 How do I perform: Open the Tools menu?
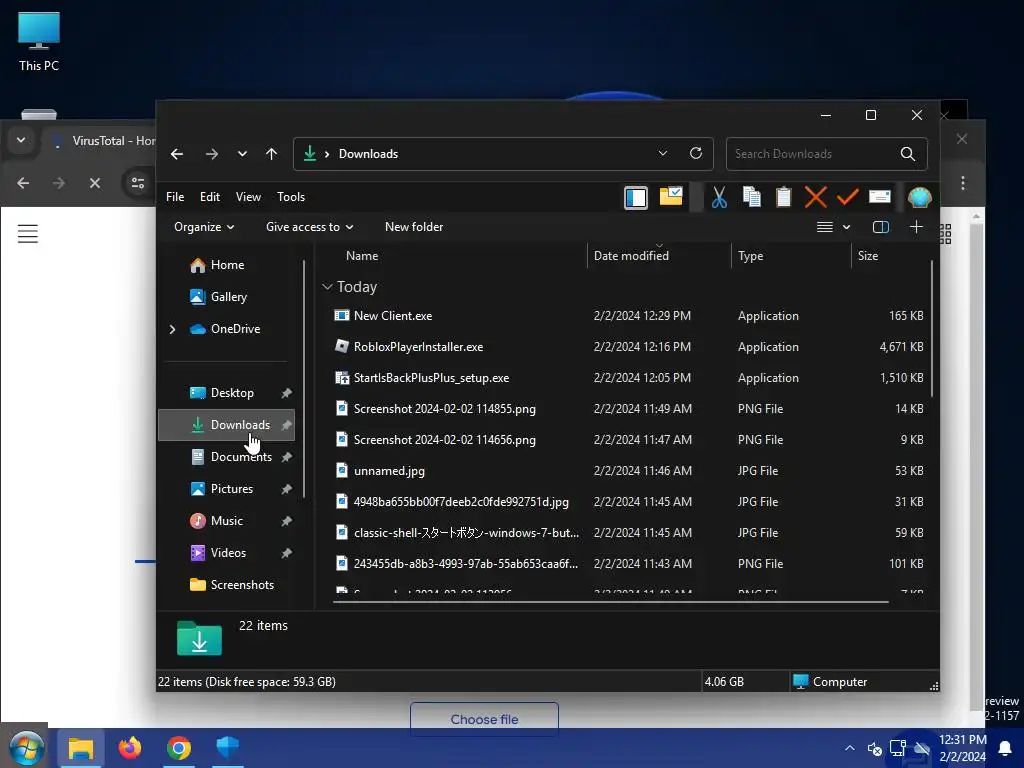(x=291, y=197)
